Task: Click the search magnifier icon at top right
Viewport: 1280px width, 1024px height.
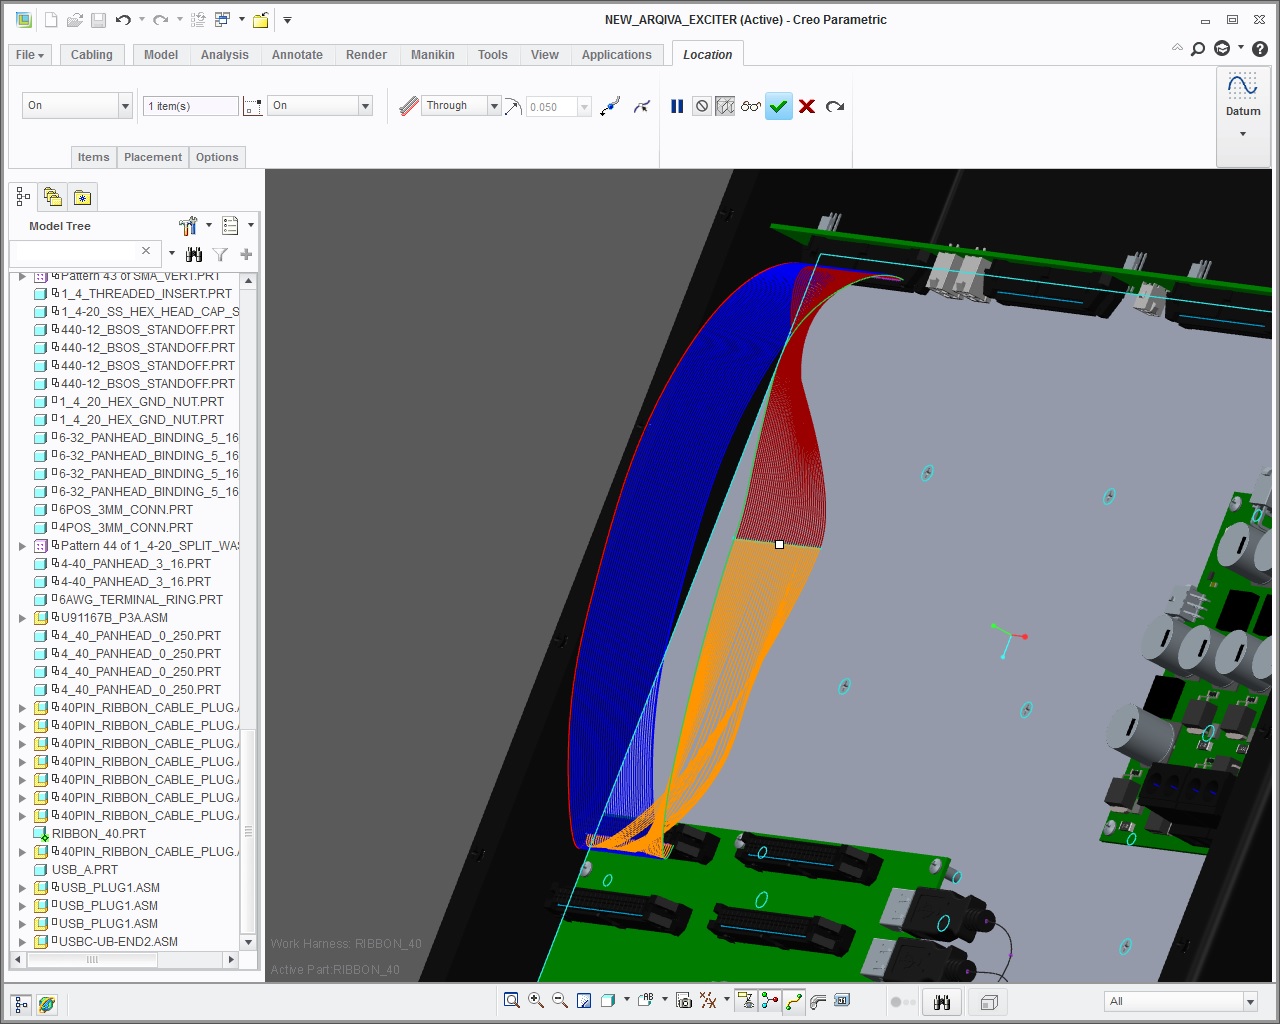Action: point(1198,49)
